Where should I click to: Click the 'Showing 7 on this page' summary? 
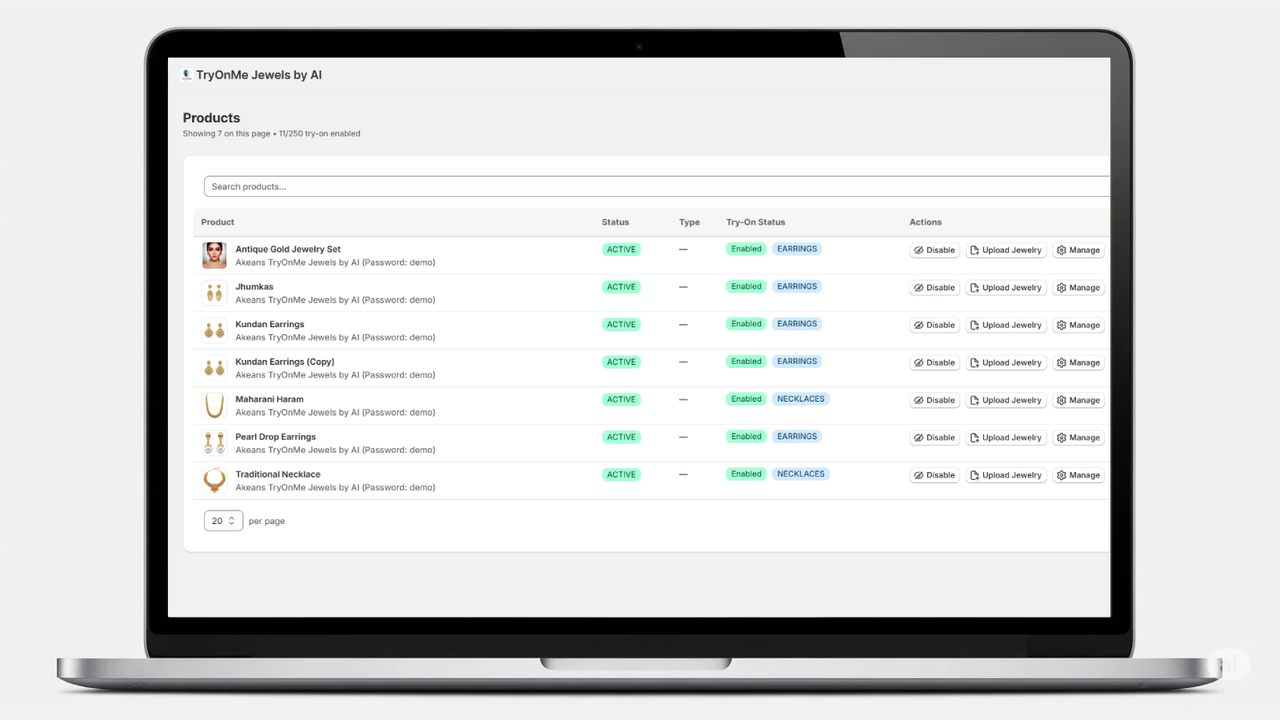pos(226,134)
